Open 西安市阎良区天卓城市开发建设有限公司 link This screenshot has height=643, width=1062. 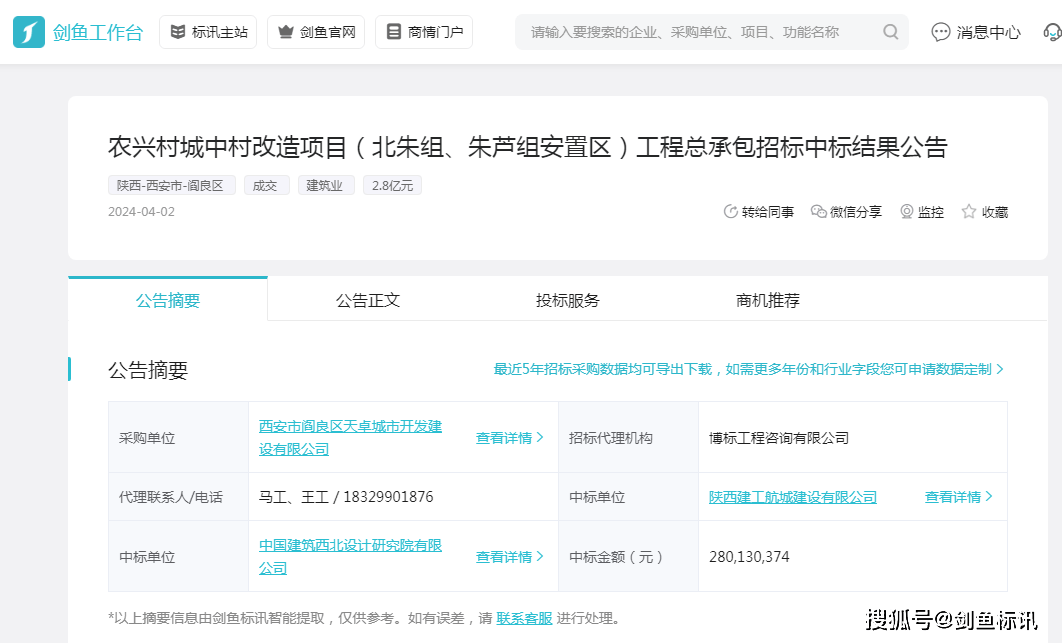coord(350,438)
